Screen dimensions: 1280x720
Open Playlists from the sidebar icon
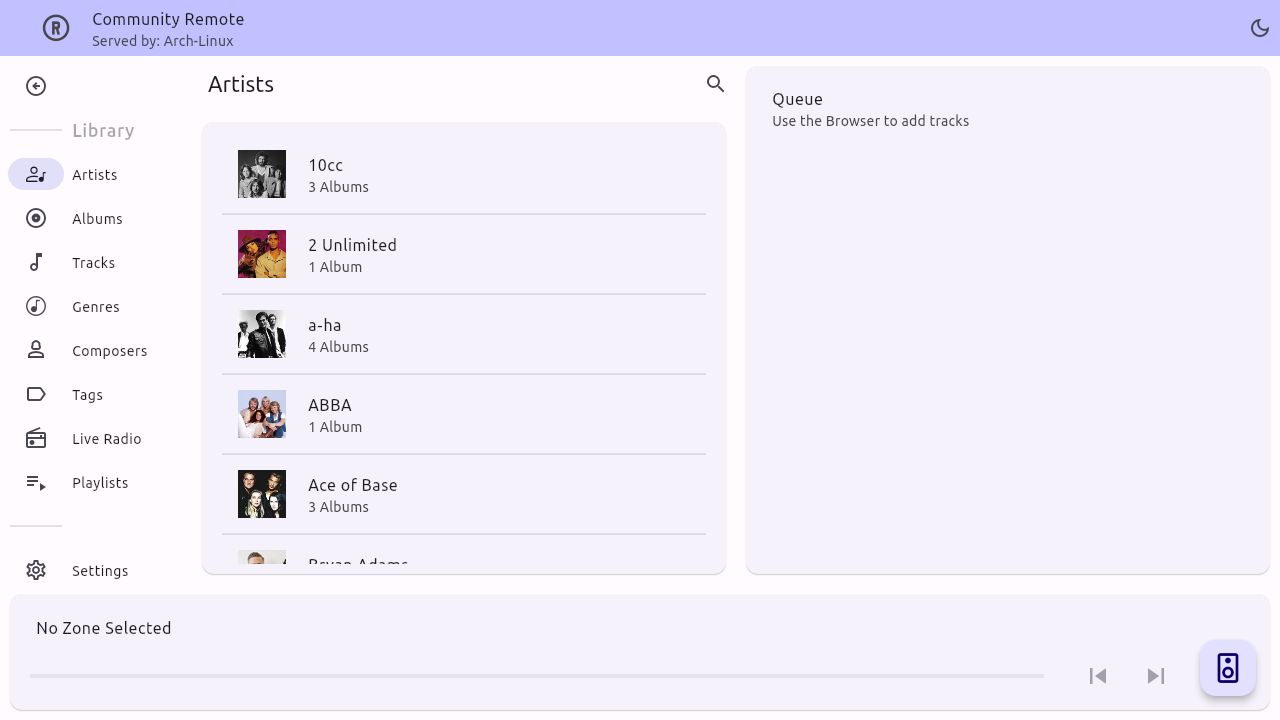pyautogui.click(x=36, y=482)
